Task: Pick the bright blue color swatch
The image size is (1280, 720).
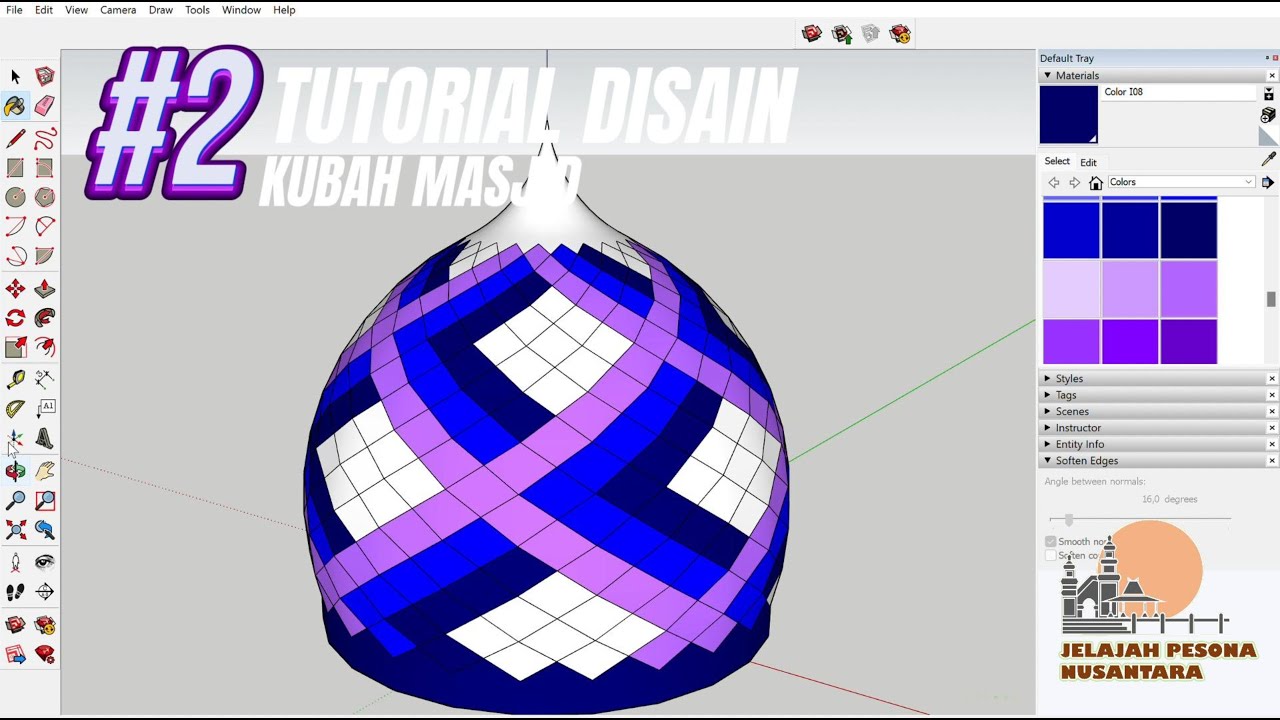Action: click(x=1071, y=229)
